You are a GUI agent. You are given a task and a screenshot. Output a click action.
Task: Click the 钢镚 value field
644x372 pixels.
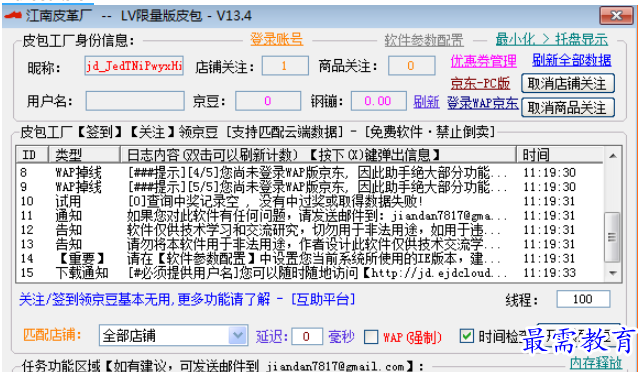click(378, 101)
